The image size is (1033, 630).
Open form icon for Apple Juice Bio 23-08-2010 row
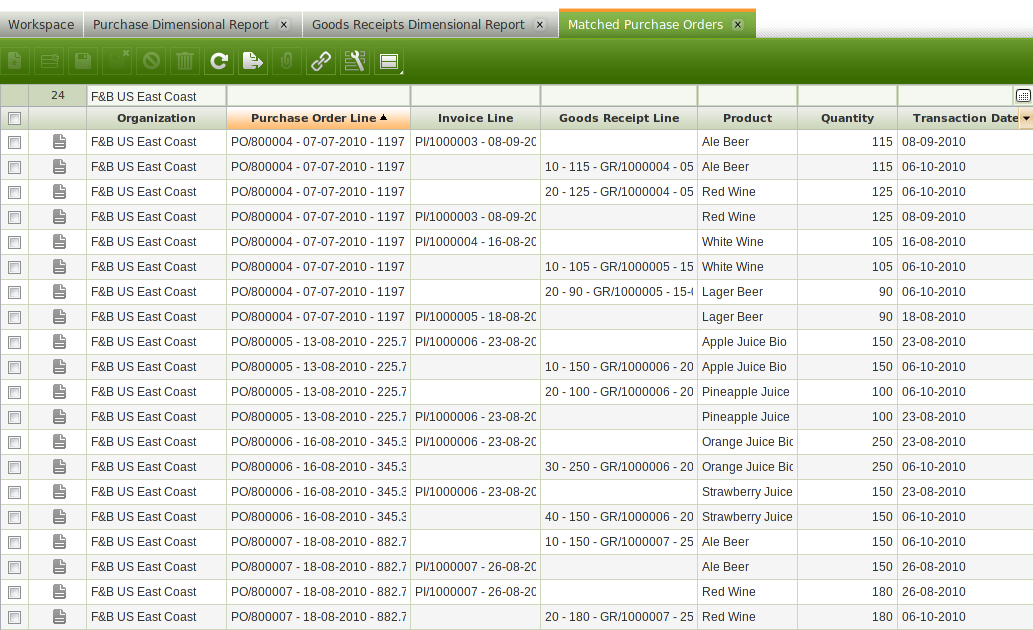pos(59,342)
